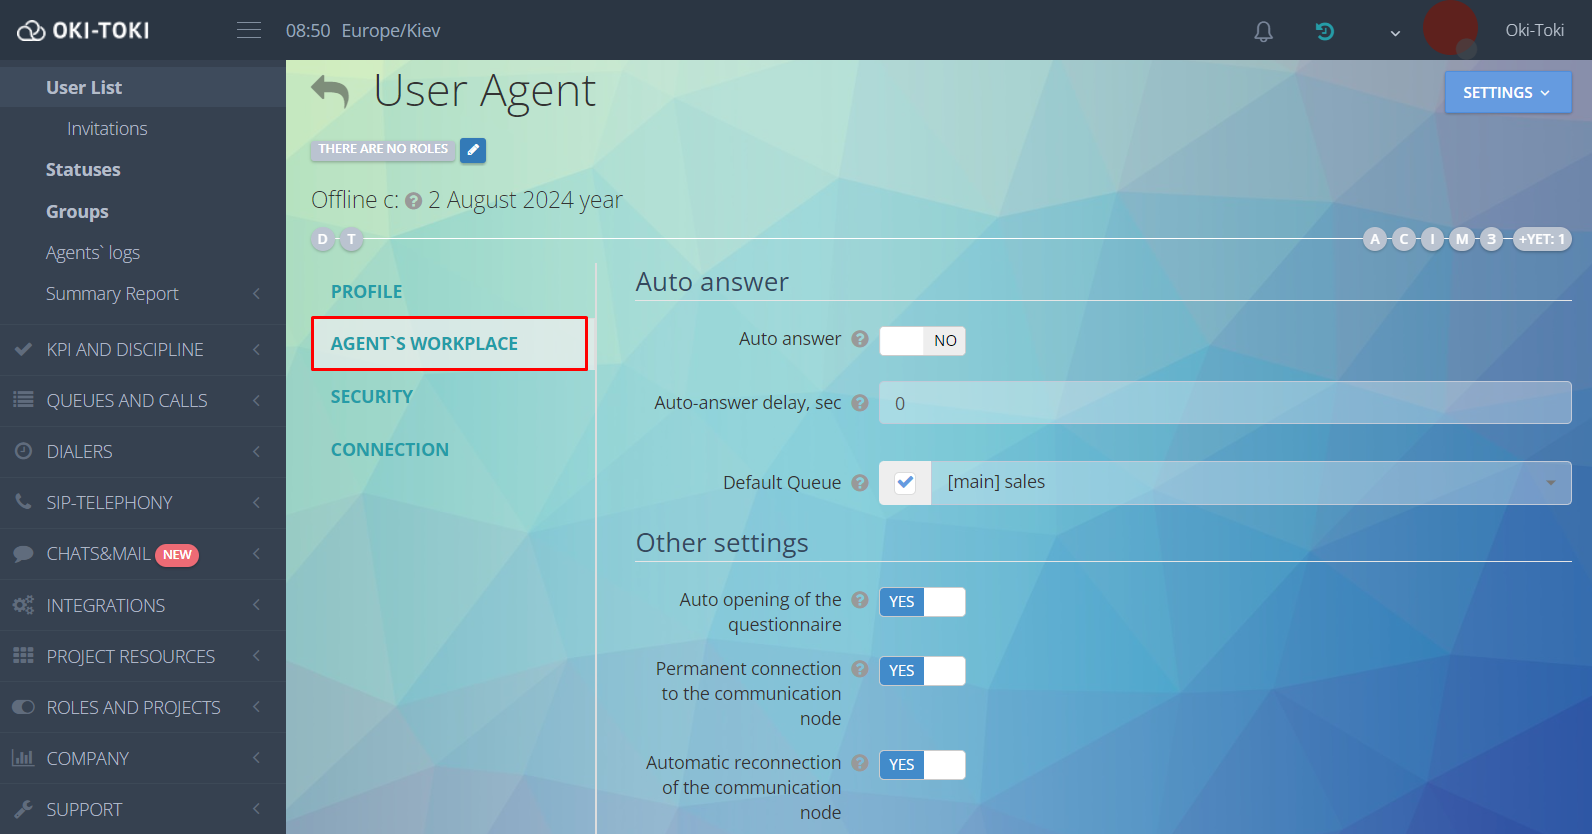Open the notifications bell

(x=1263, y=32)
